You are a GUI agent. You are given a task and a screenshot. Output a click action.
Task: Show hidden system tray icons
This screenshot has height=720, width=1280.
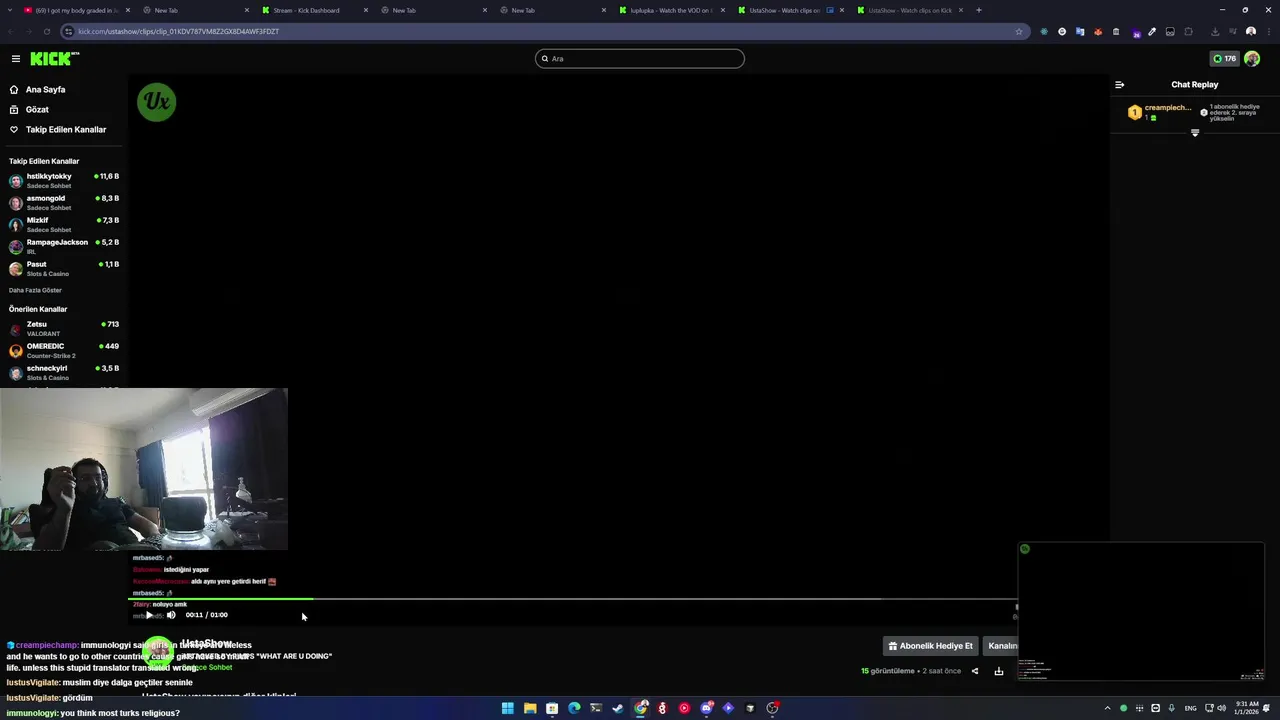[1107, 708]
